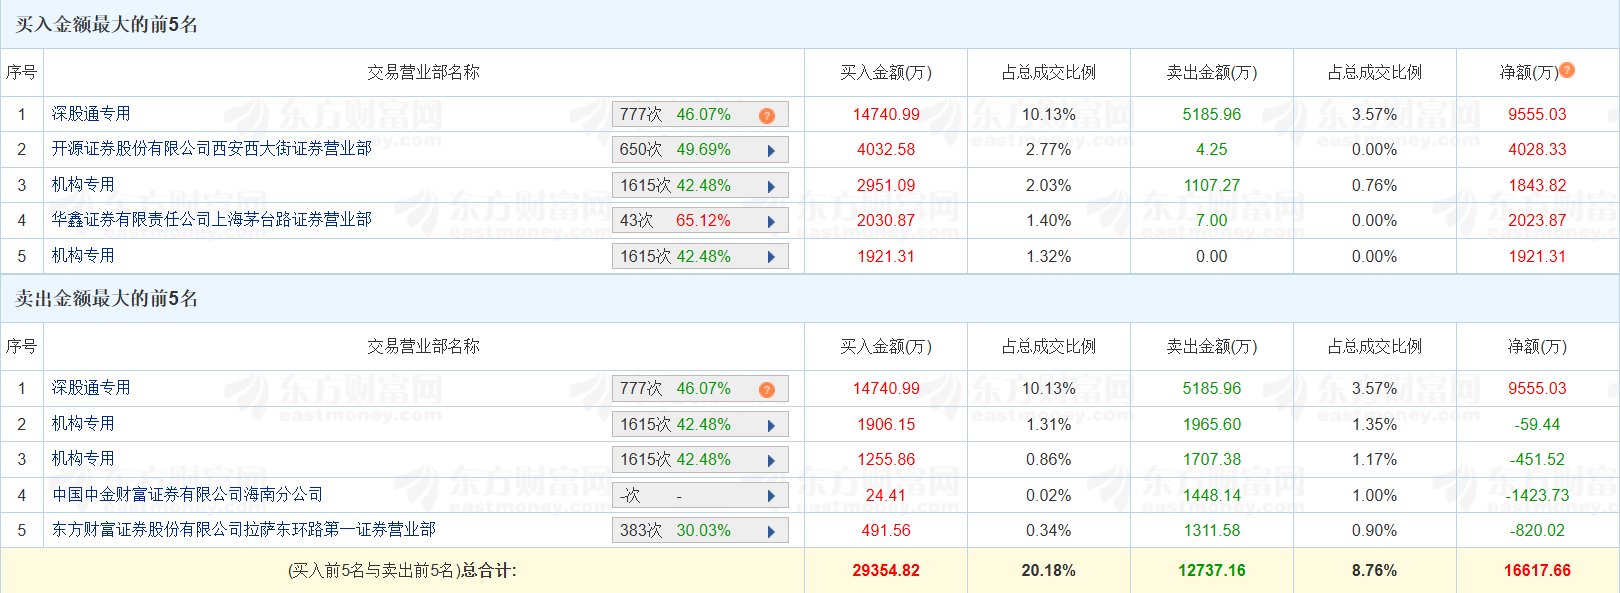Open 东方财富证券拉萨东环路第一证券营业部 link
Screen dimensions: 1620x593
click(244, 530)
